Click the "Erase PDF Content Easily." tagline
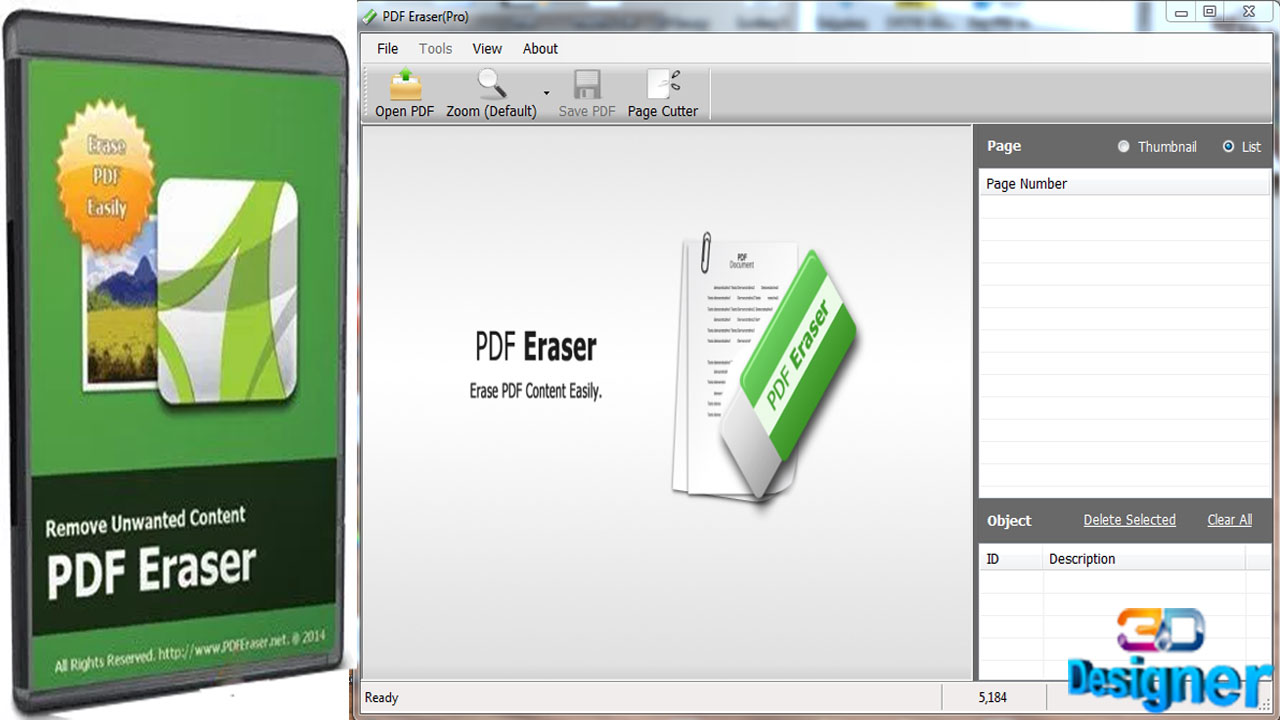 pos(536,391)
